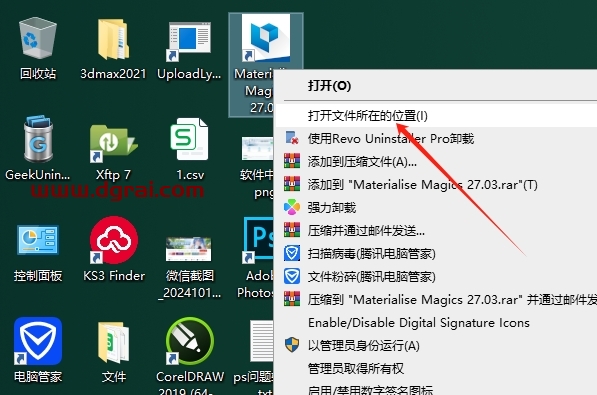Select the Xftp 7 shortcut icon
This screenshot has width=597, height=395.
coord(113,143)
